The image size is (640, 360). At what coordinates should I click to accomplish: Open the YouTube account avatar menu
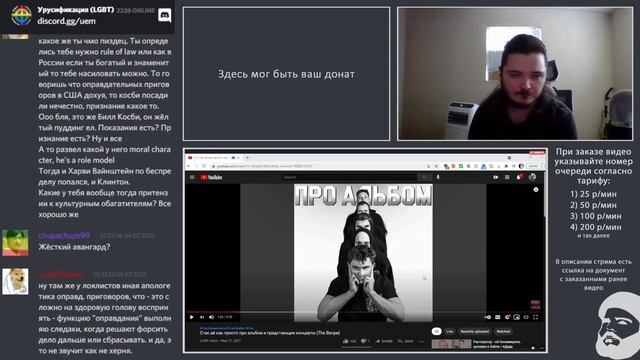[x=532, y=177]
